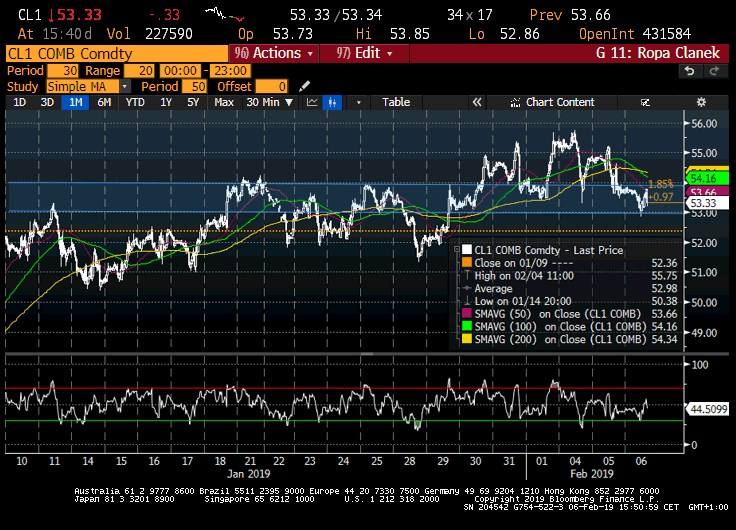736x530 pixels.
Task: Click the undo arrow icon
Action: [x=689, y=71]
